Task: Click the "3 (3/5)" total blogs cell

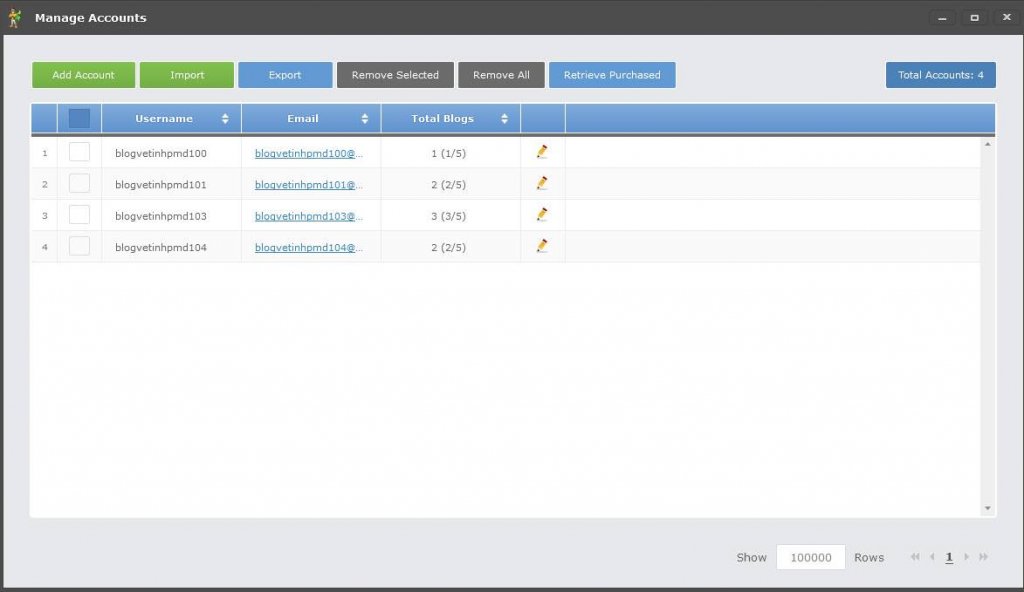Action: click(451, 216)
